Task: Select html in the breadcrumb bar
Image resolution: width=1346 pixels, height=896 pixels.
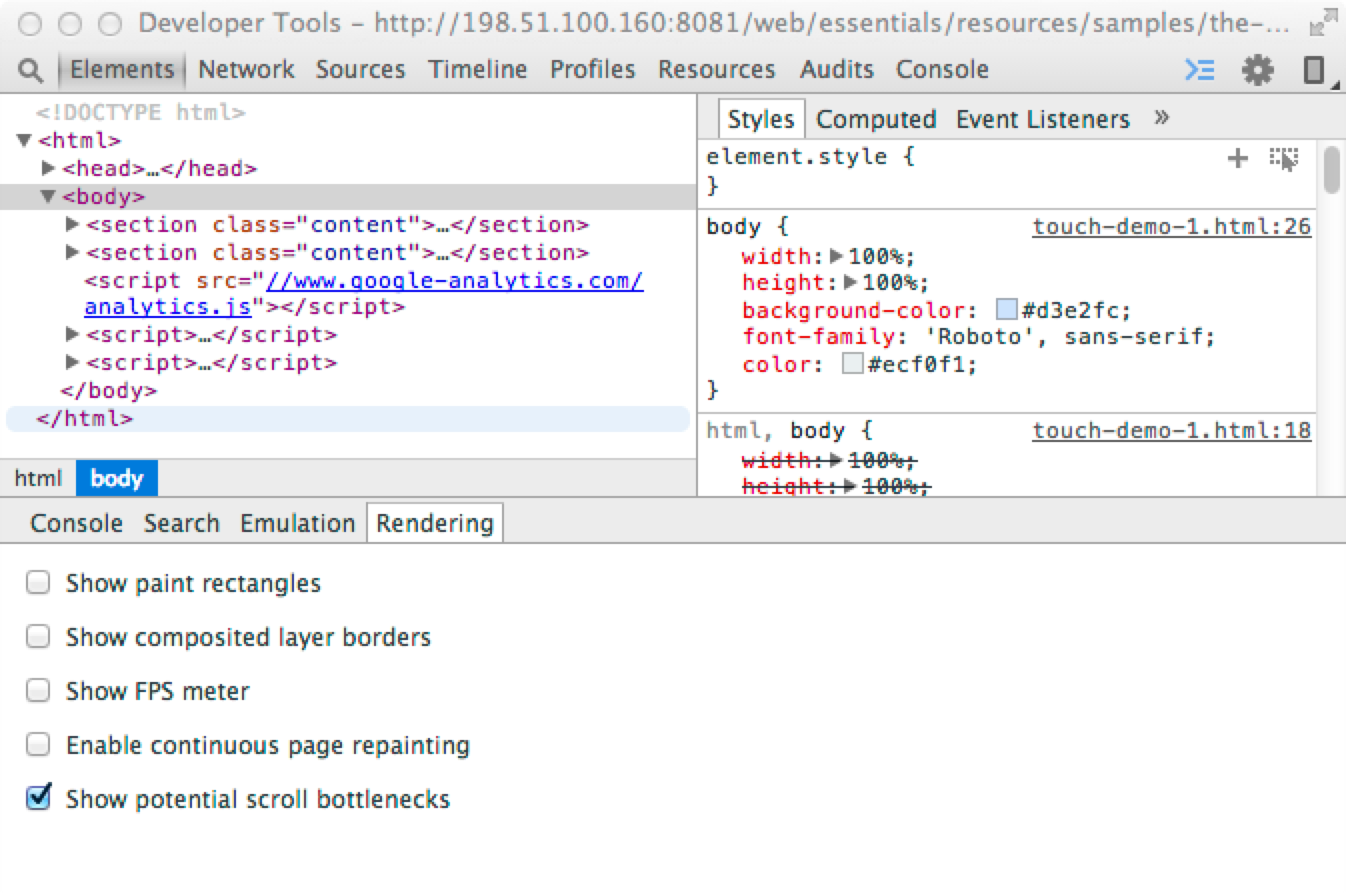Action: pos(38,479)
